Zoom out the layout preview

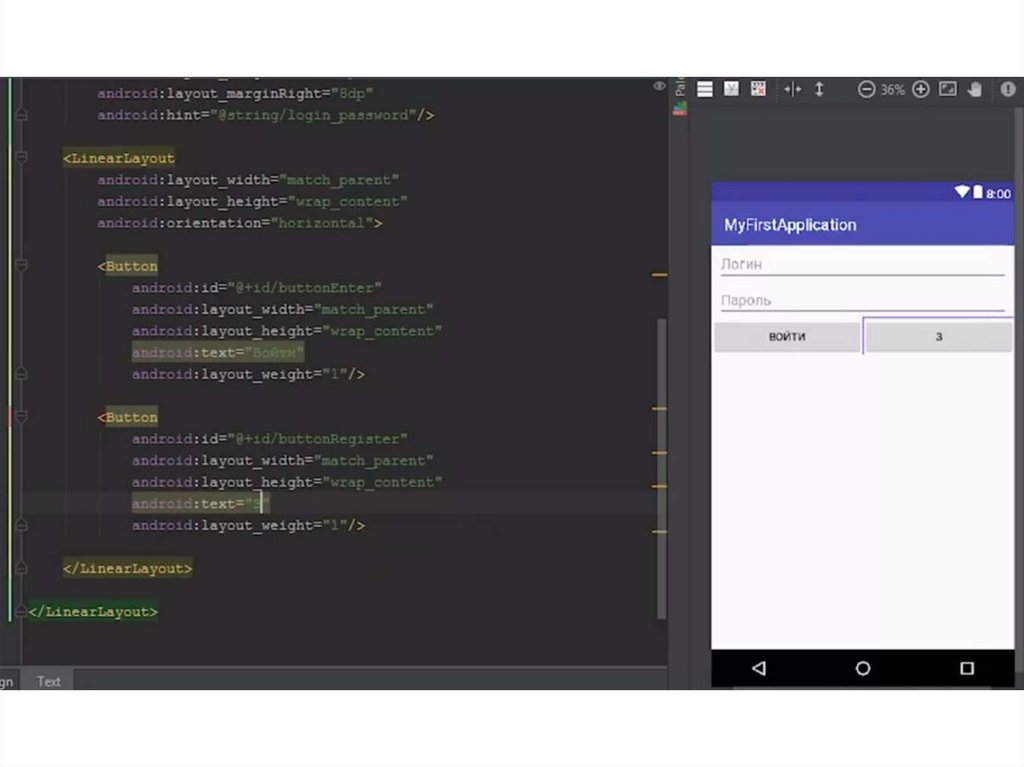[866, 89]
